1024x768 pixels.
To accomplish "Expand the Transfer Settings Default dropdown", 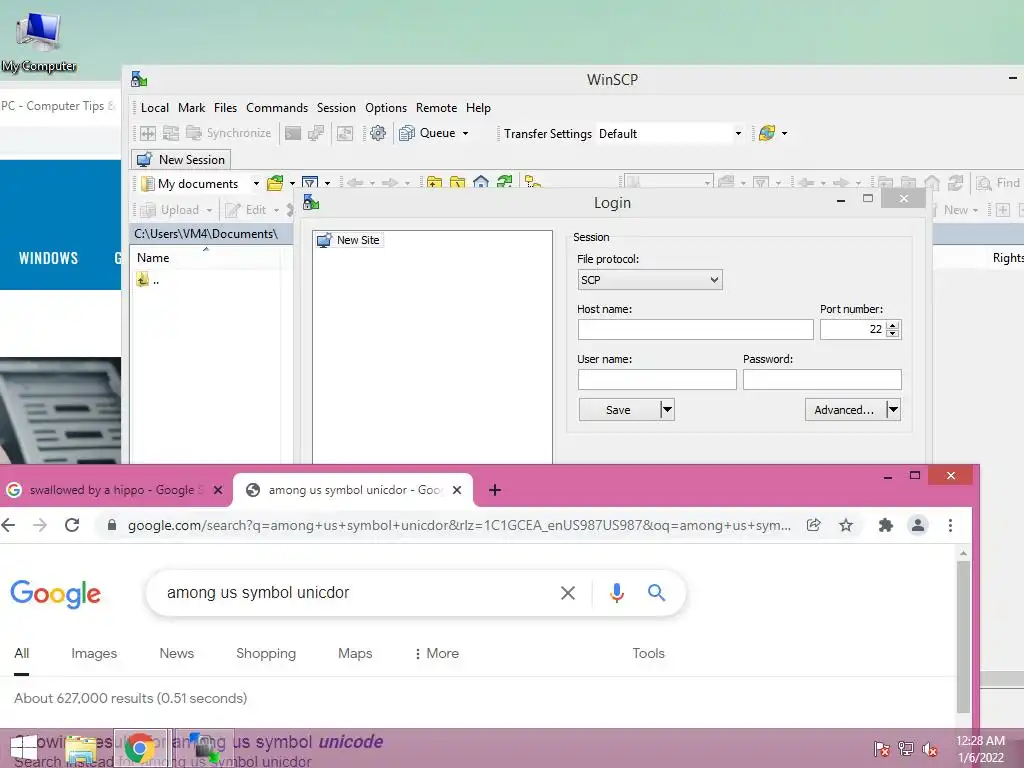I will point(738,133).
